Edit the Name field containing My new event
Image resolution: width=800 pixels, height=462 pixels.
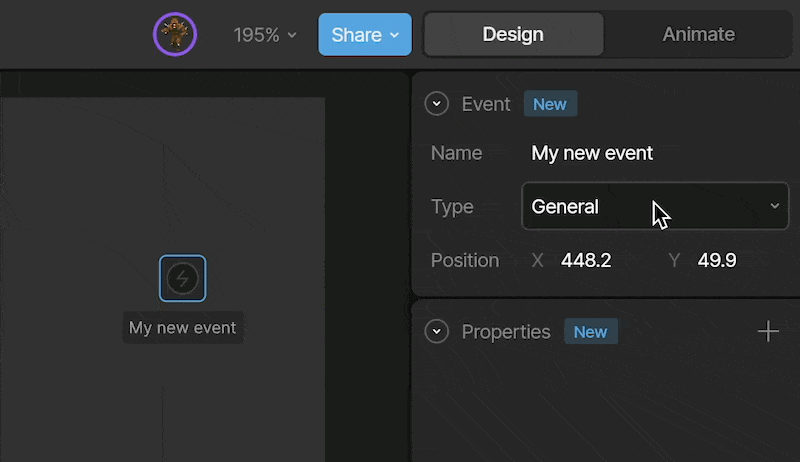(592, 153)
